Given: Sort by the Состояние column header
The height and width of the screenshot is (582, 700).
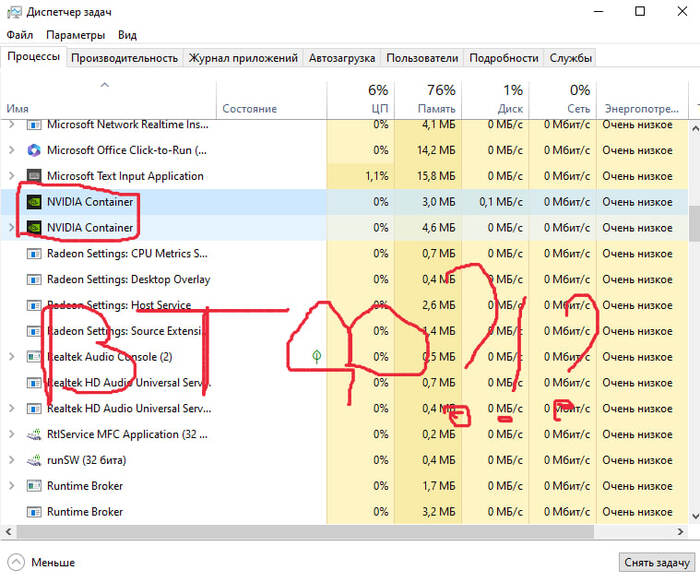Looking at the screenshot, I should pyautogui.click(x=271, y=100).
